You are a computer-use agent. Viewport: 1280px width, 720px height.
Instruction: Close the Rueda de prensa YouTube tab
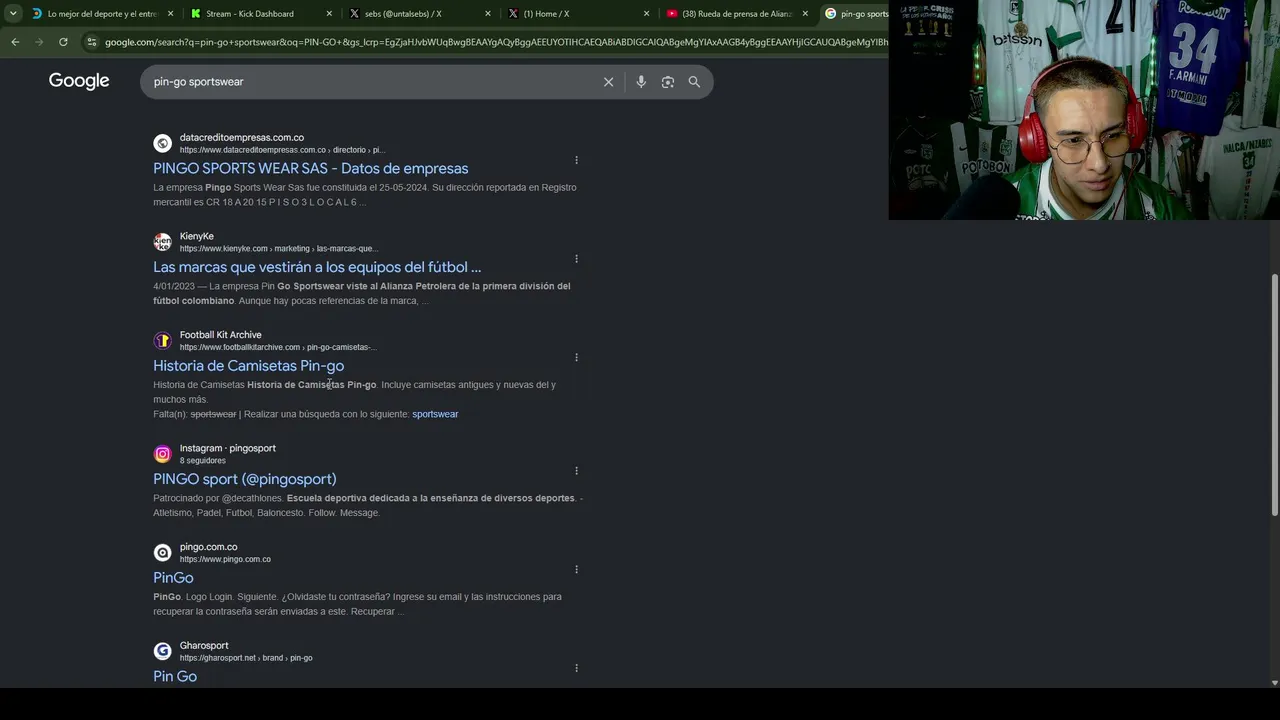point(805,14)
